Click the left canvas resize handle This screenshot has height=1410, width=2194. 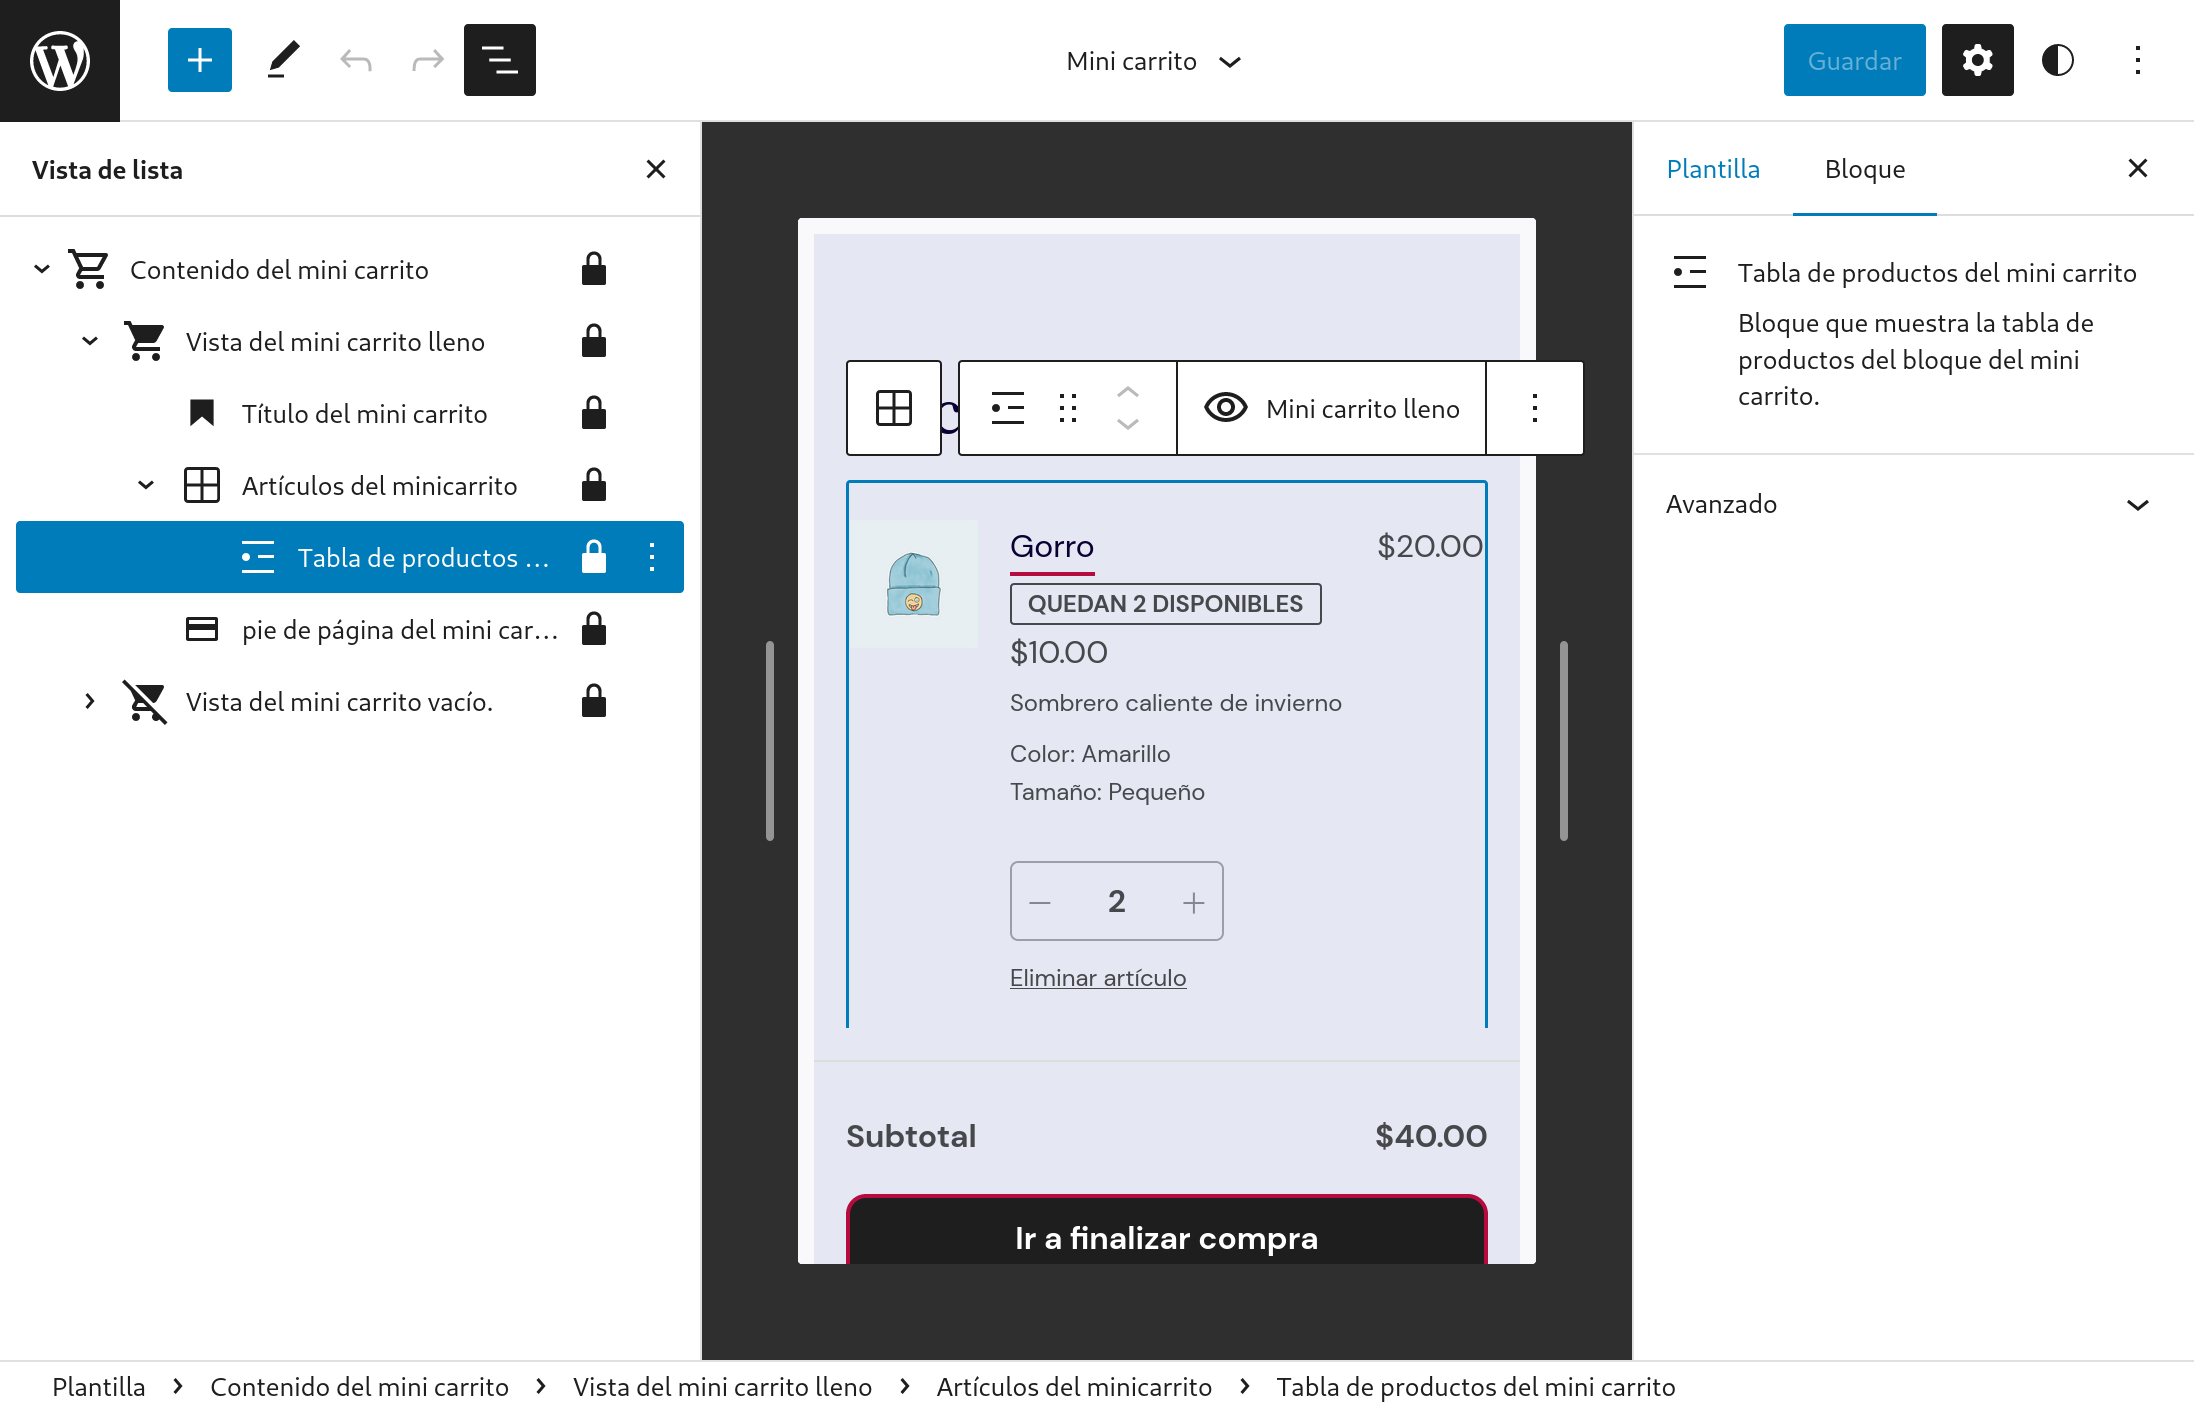pos(770,741)
